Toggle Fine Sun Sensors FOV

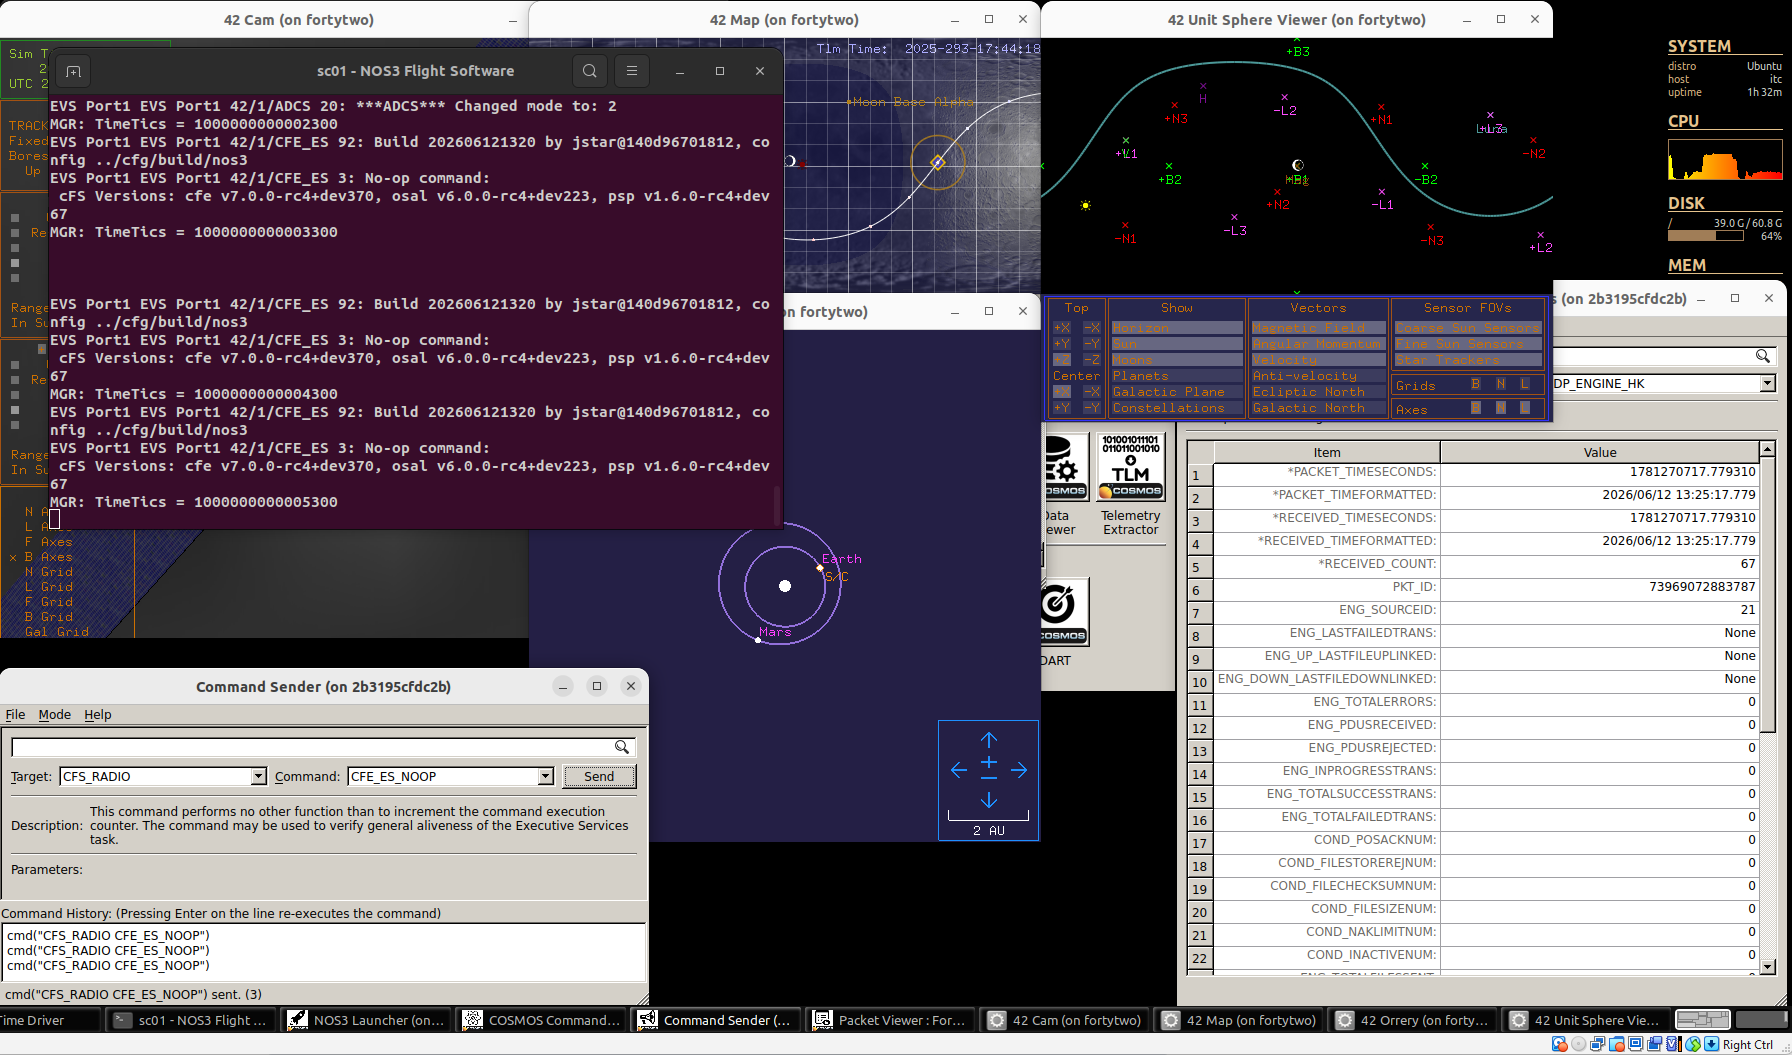1468,344
